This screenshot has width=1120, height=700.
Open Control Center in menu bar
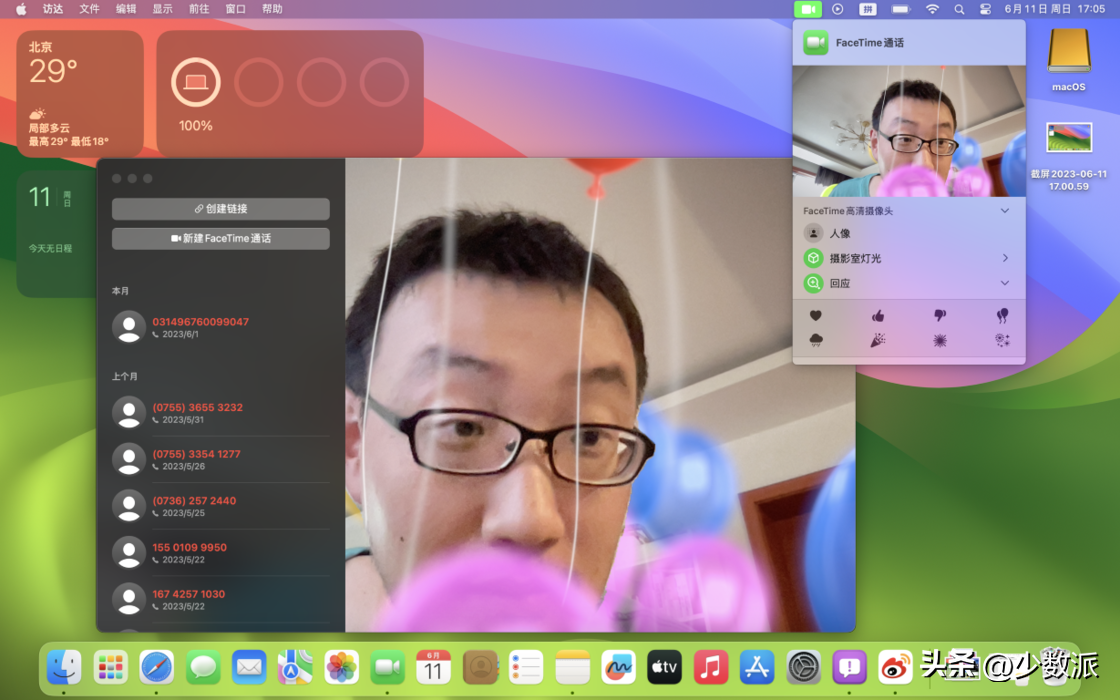point(985,9)
